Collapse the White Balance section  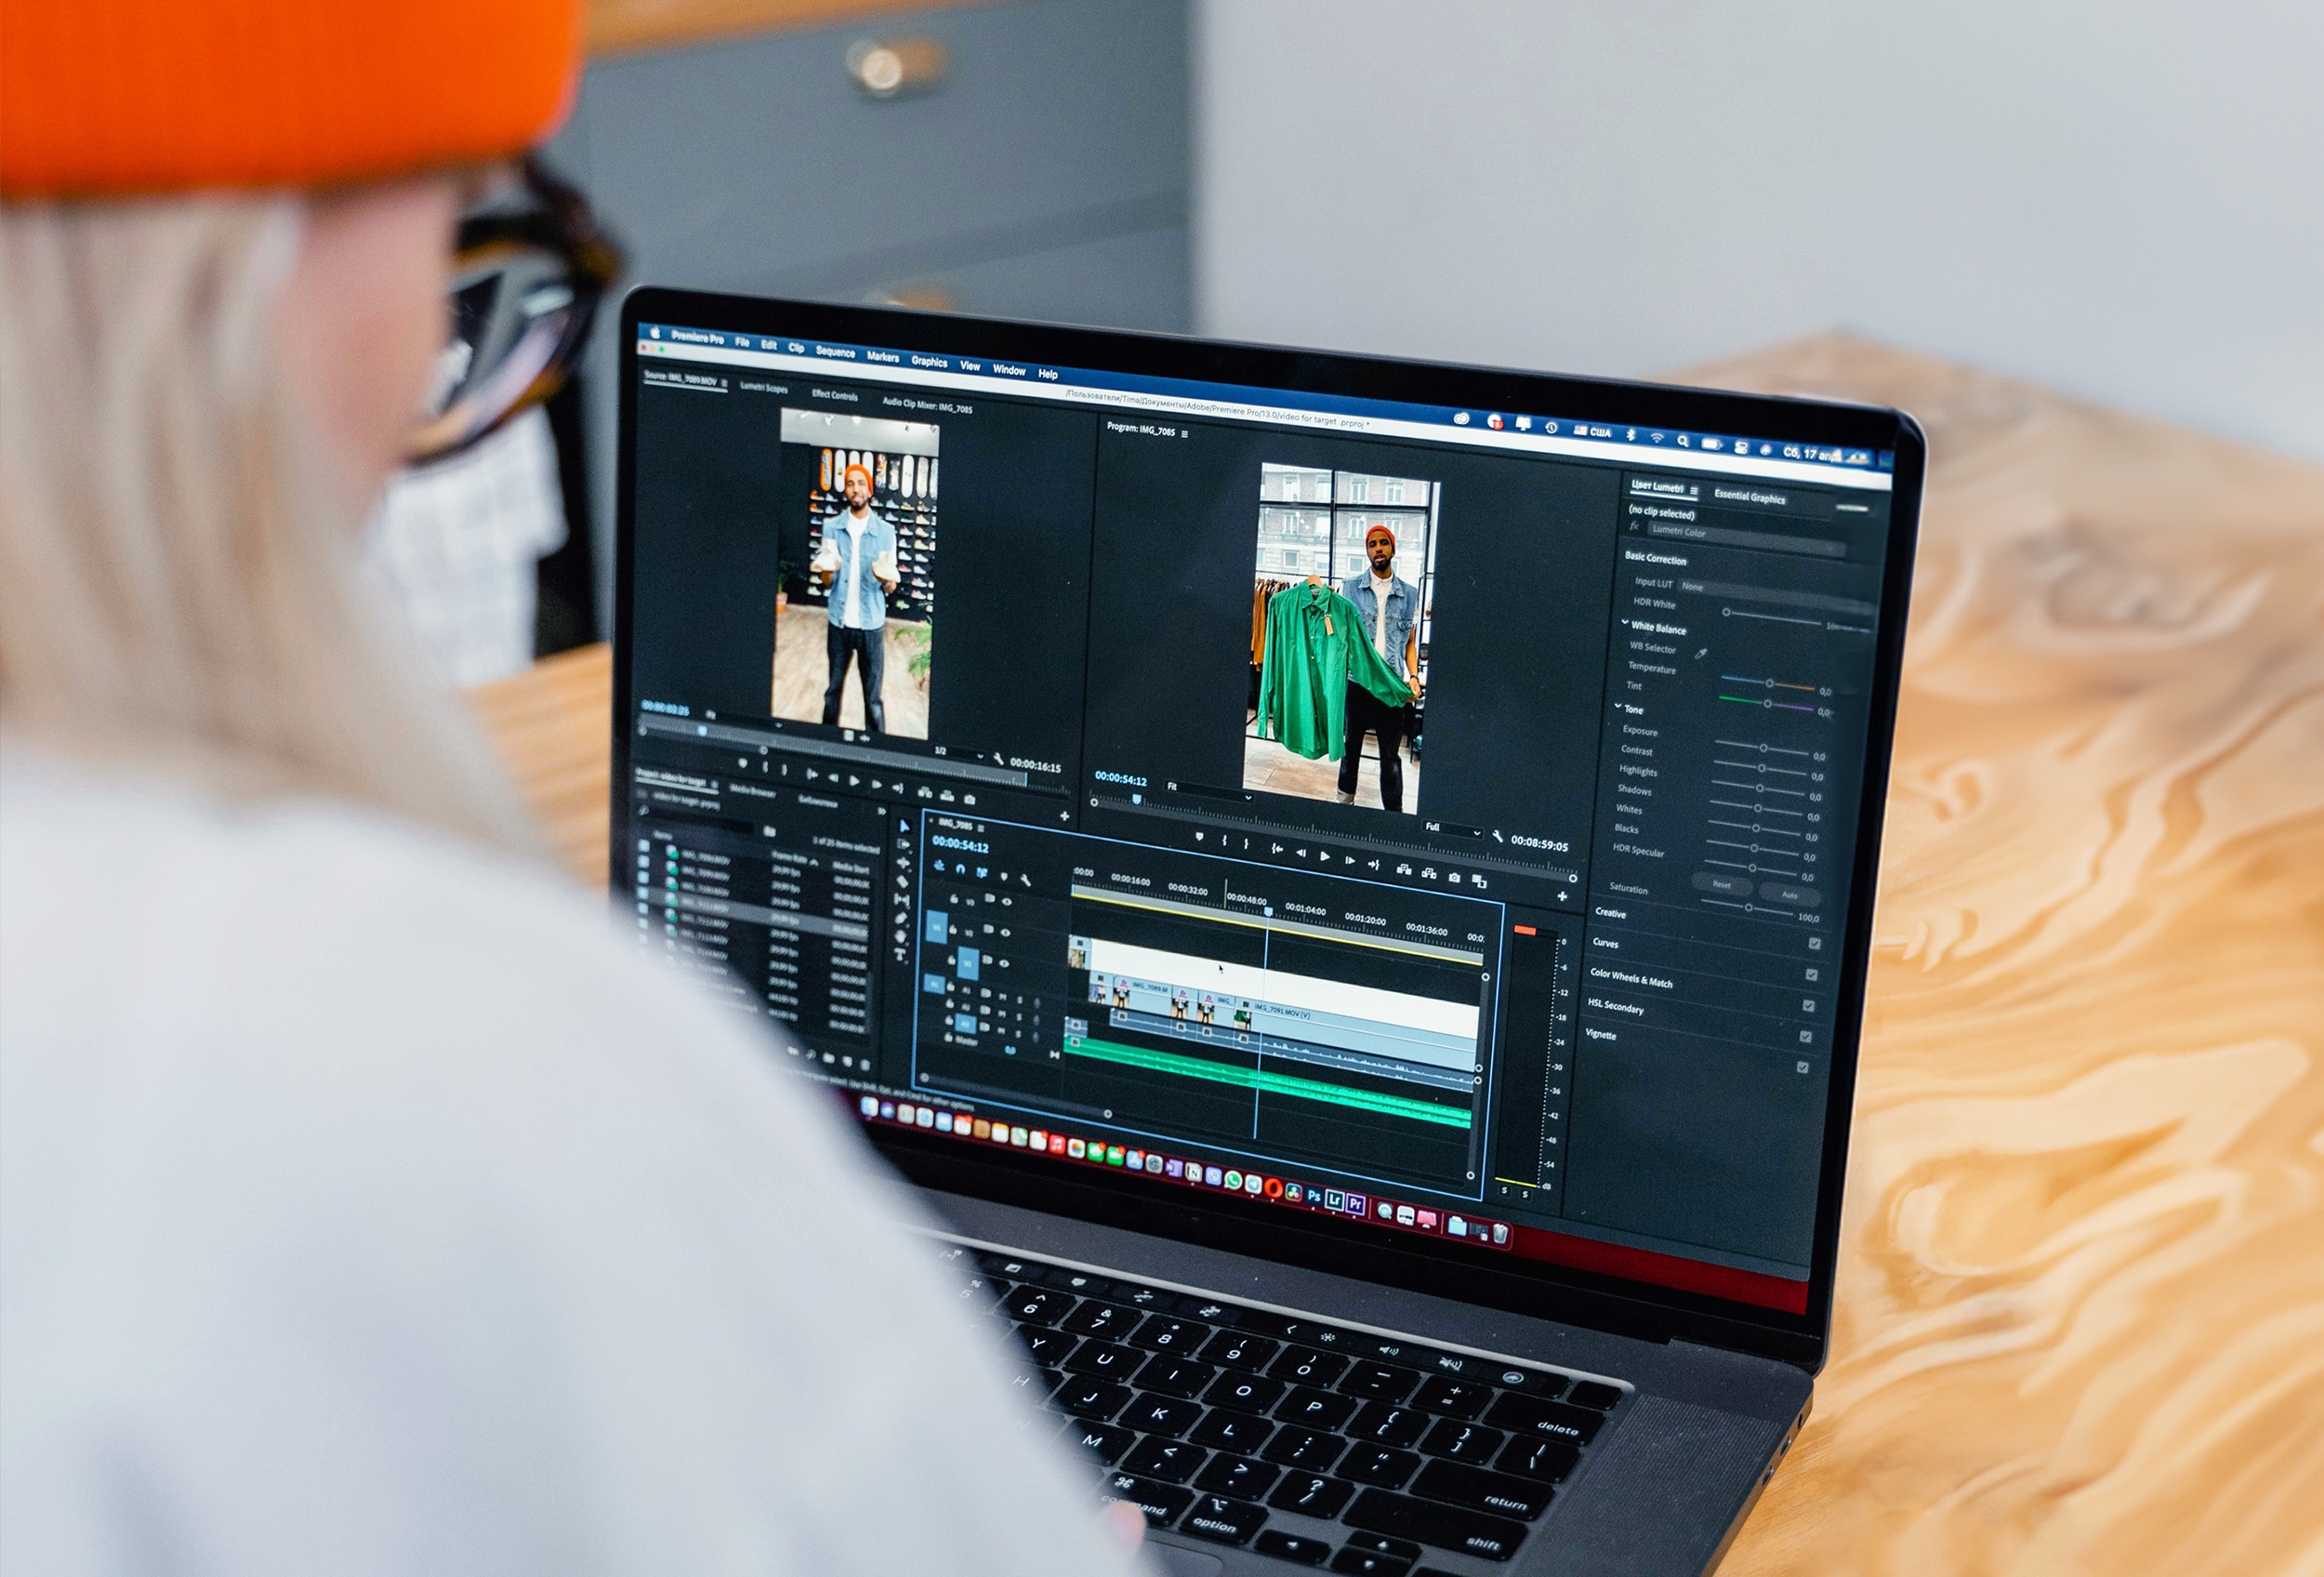1625,623
